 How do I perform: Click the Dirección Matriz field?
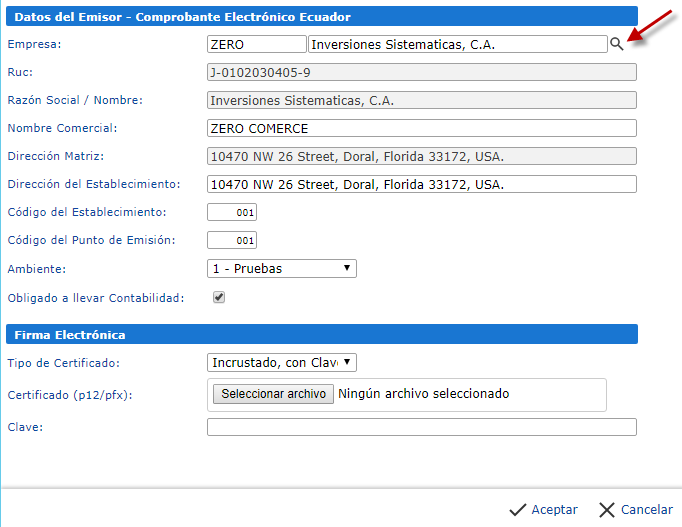coord(421,157)
